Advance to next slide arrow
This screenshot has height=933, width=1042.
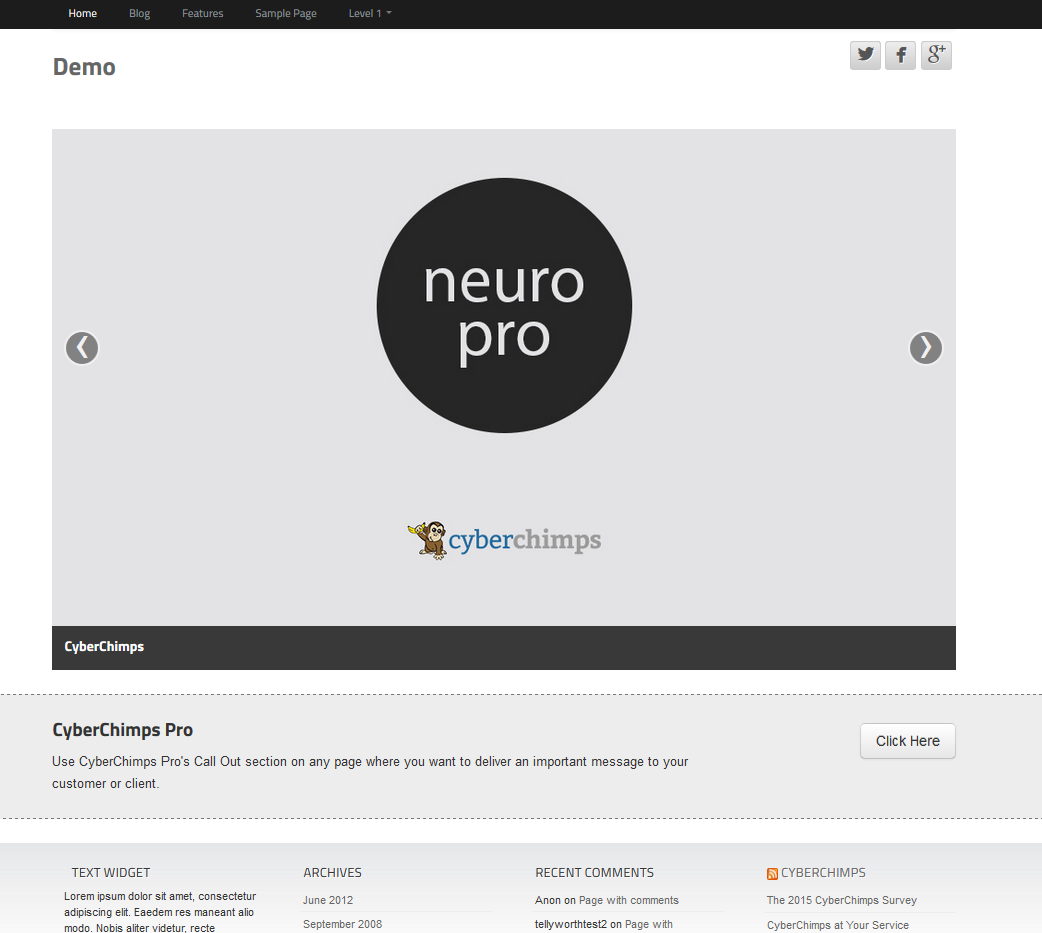(926, 348)
